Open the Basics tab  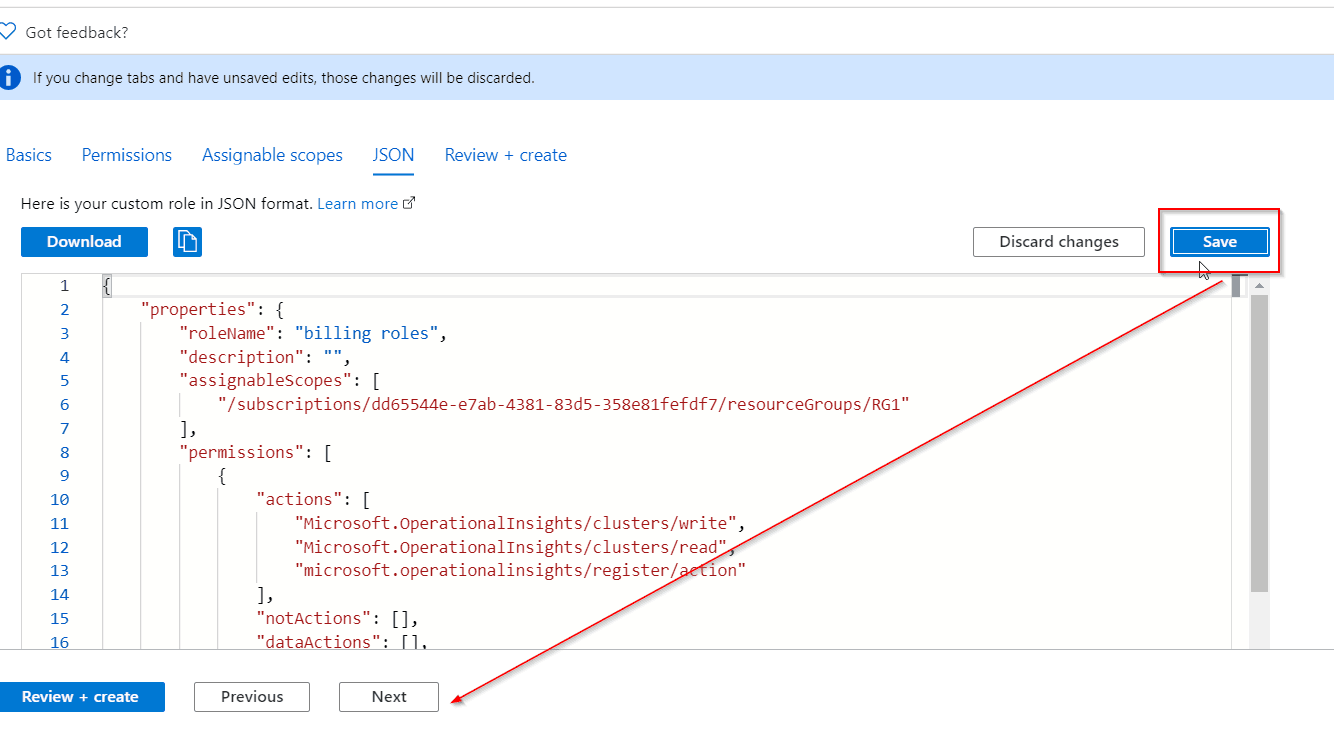coord(29,155)
